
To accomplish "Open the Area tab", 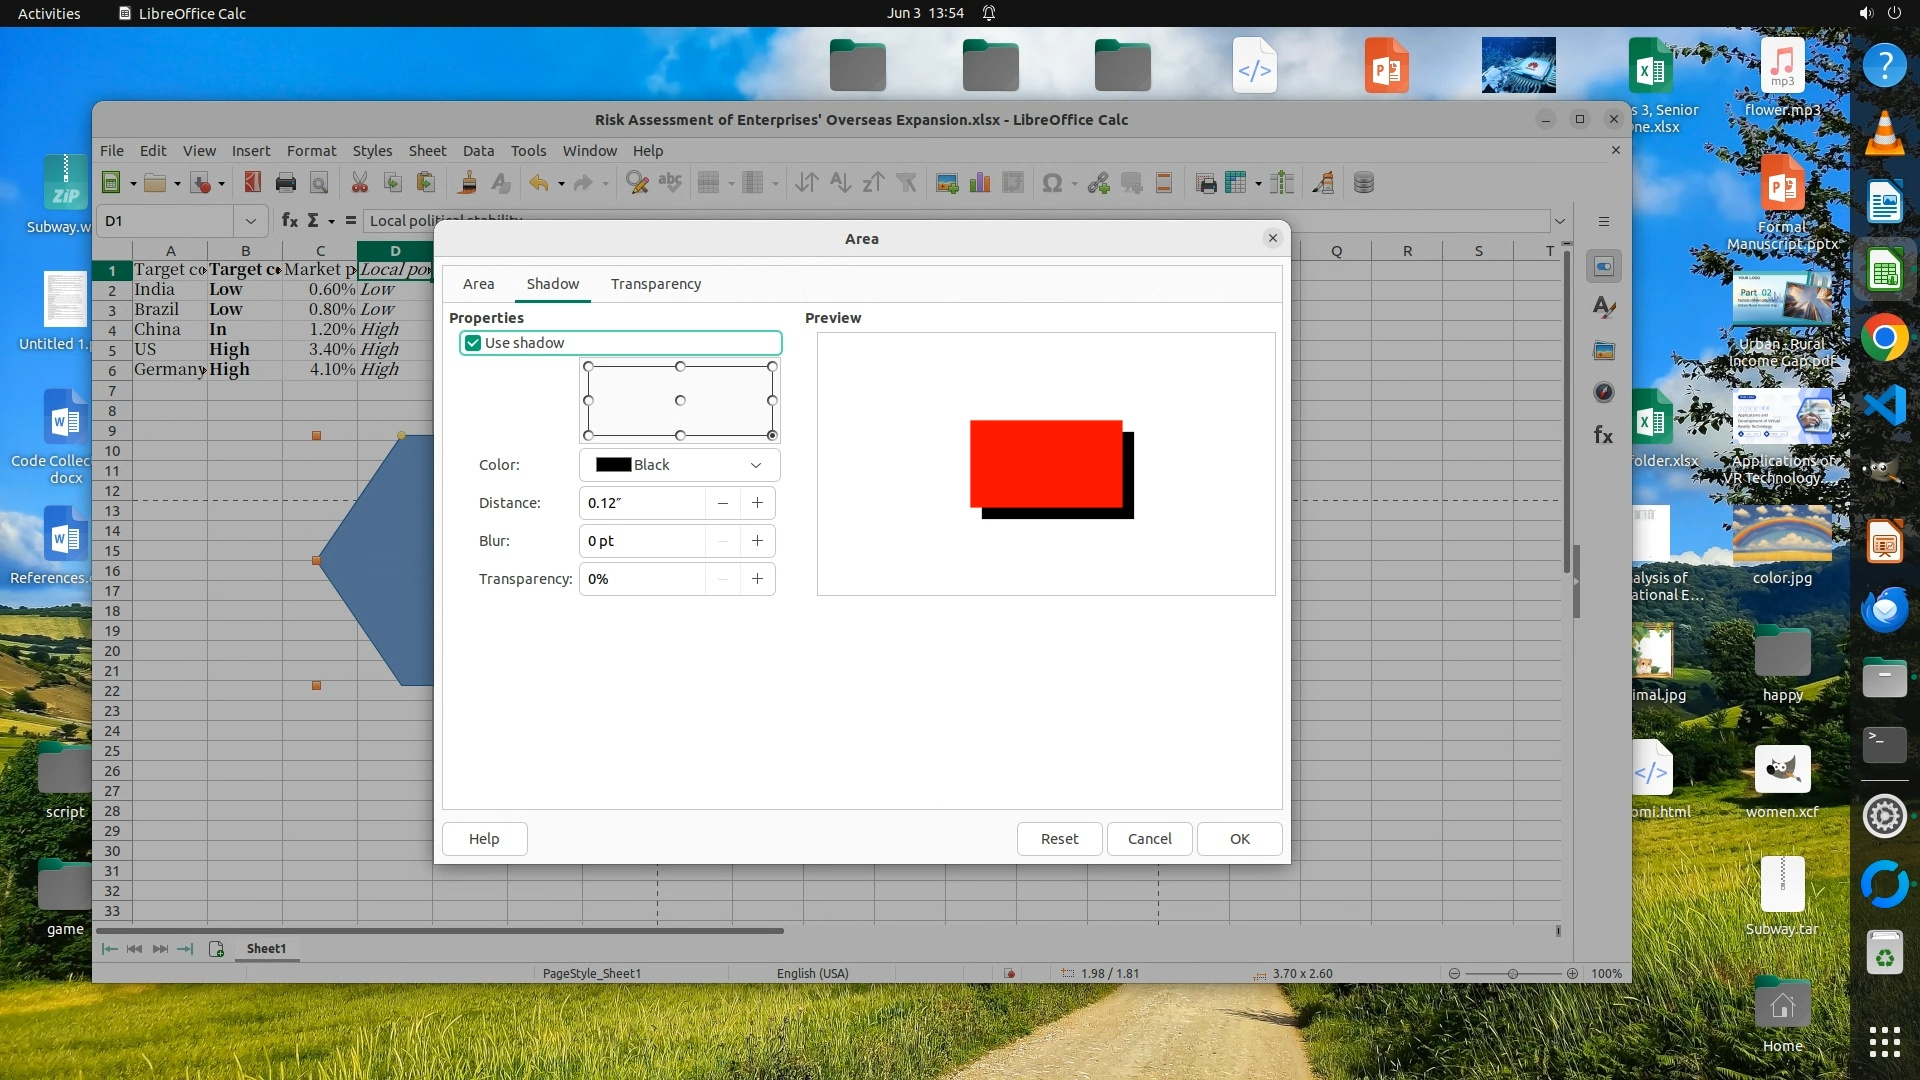I will pyautogui.click(x=478, y=284).
